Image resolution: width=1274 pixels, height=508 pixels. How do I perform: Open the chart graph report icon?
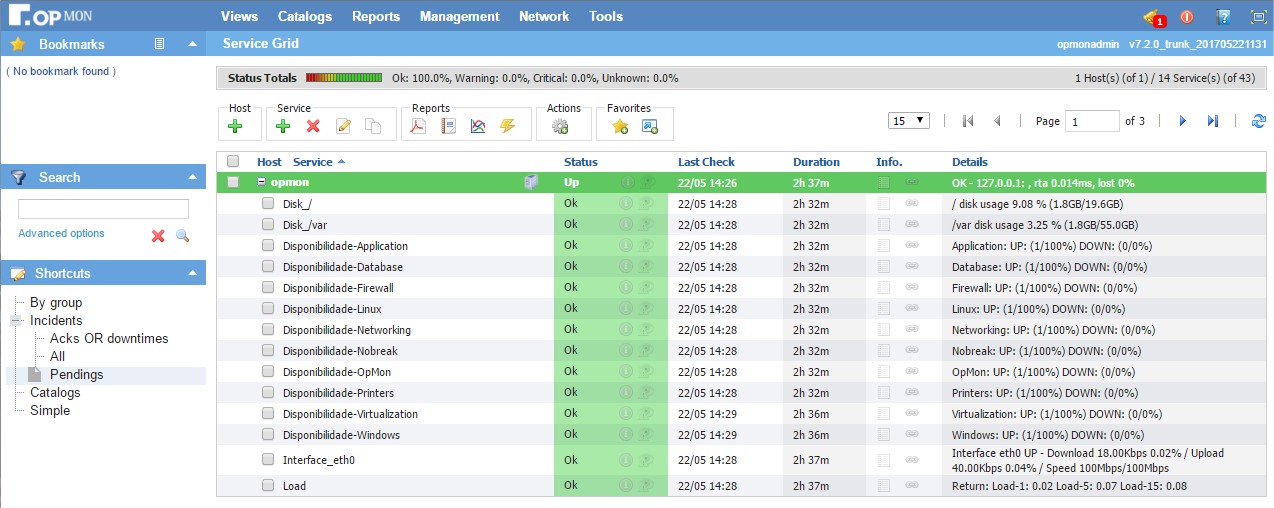[478, 126]
